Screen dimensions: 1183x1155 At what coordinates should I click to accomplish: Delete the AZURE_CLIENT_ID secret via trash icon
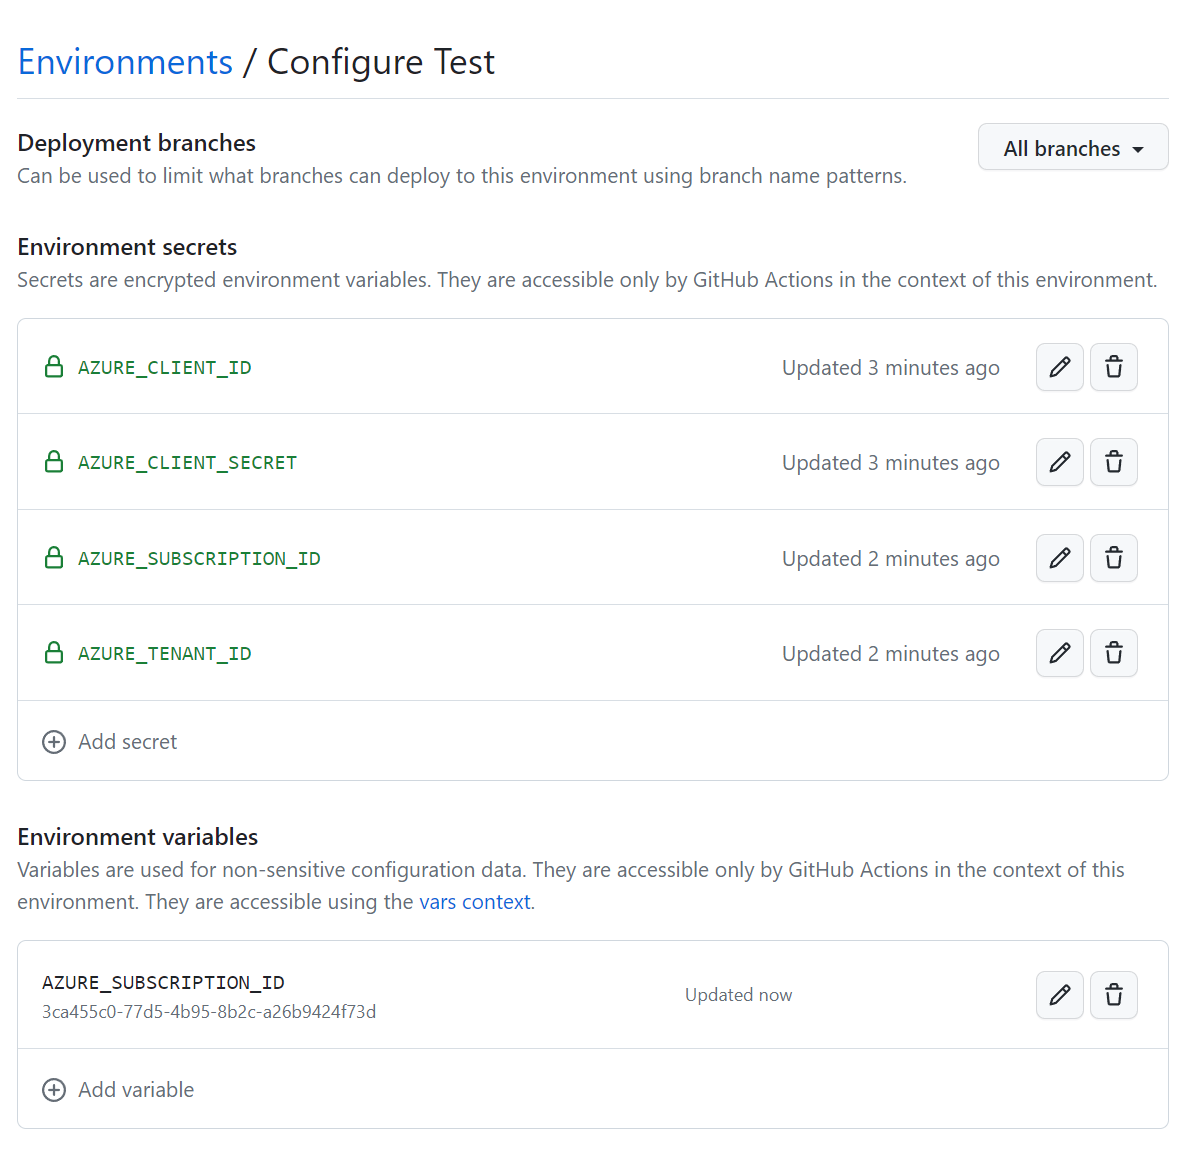click(1114, 367)
